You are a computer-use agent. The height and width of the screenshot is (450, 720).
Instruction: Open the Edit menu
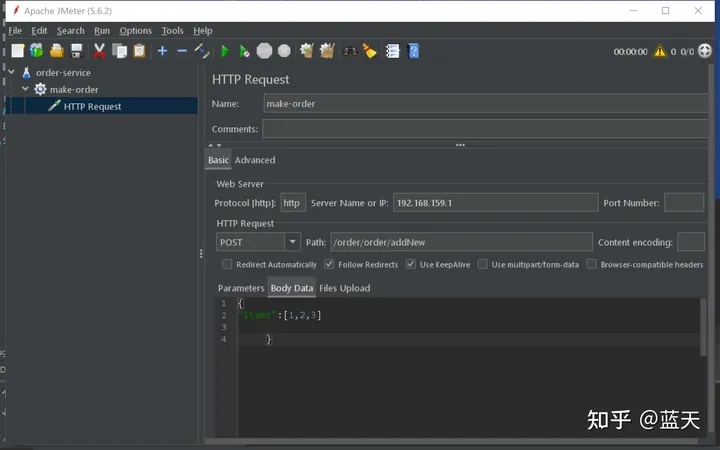pos(39,31)
